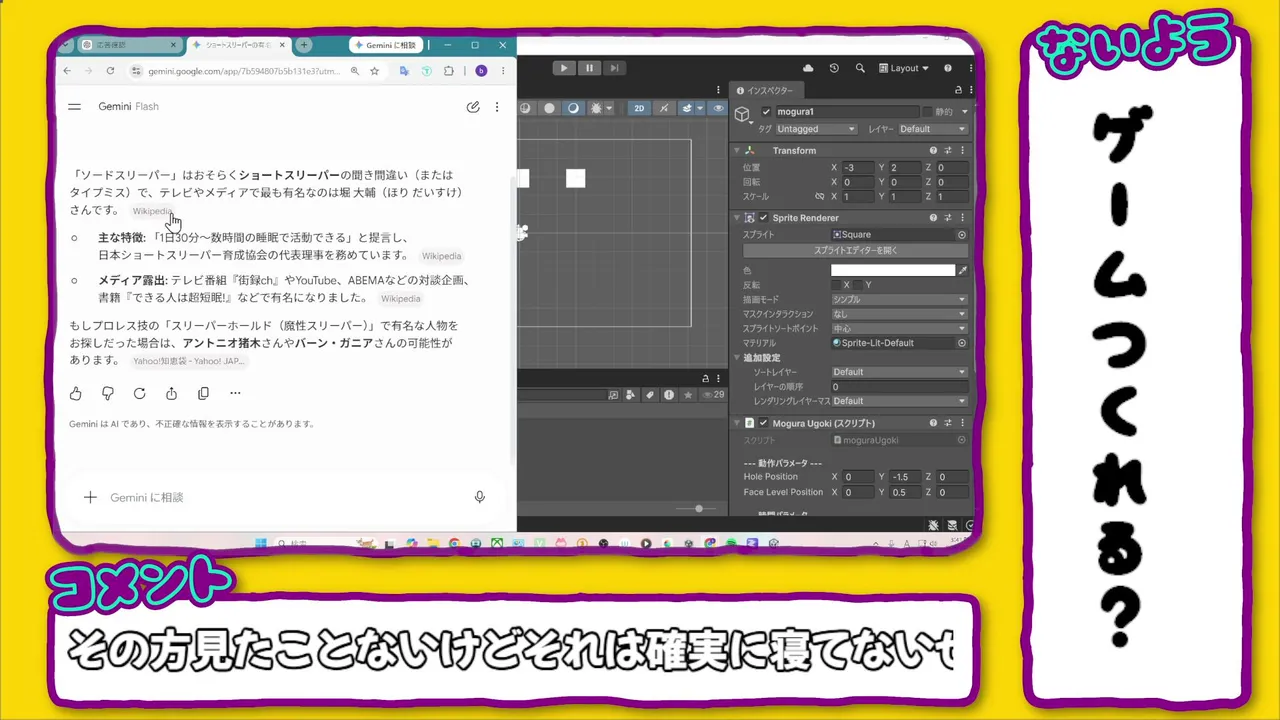This screenshot has height=720, width=1280.
Task: Click the Gemini microphone icon
Action: pyautogui.click(x=479, y=497)
